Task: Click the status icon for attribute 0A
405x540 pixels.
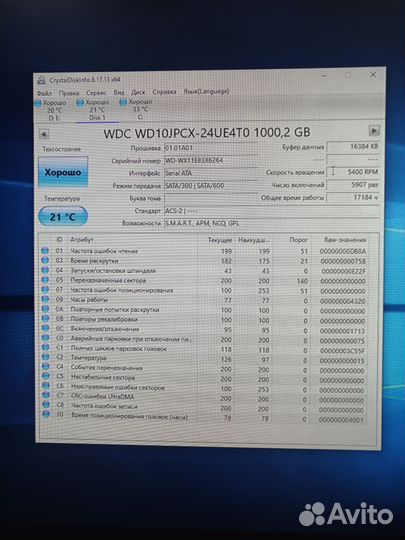Action: [x=45, y=309]
